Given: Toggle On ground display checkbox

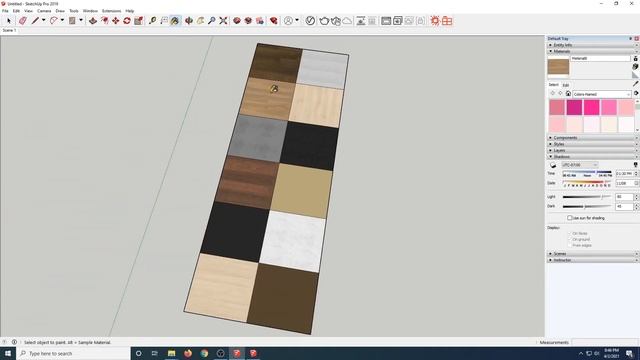Looking at the screenshot, I should 569,240.
